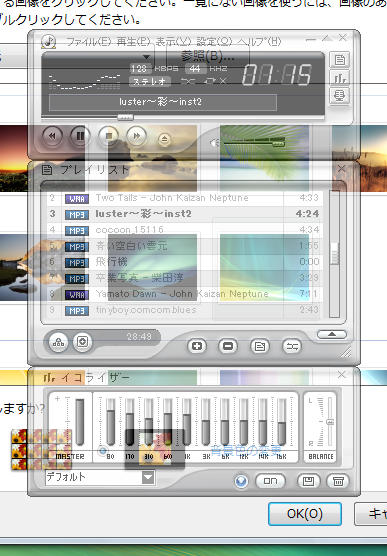Click the 16K equalizer band slider
Screen dimensions: 387x556
(x=282, y=422)
